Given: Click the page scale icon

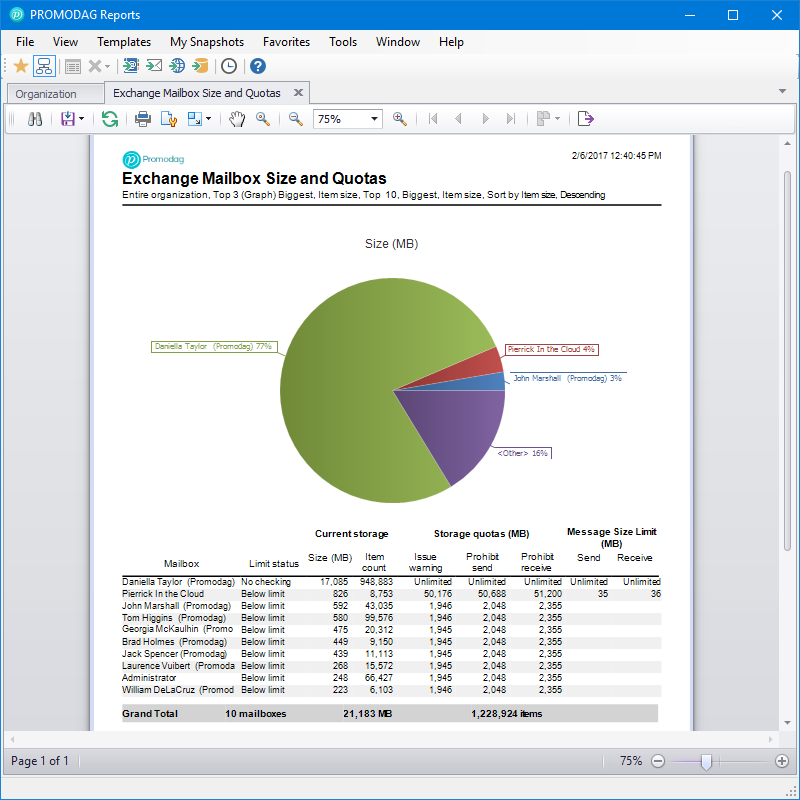Looking at the screenshot, I should coord(195,119).
